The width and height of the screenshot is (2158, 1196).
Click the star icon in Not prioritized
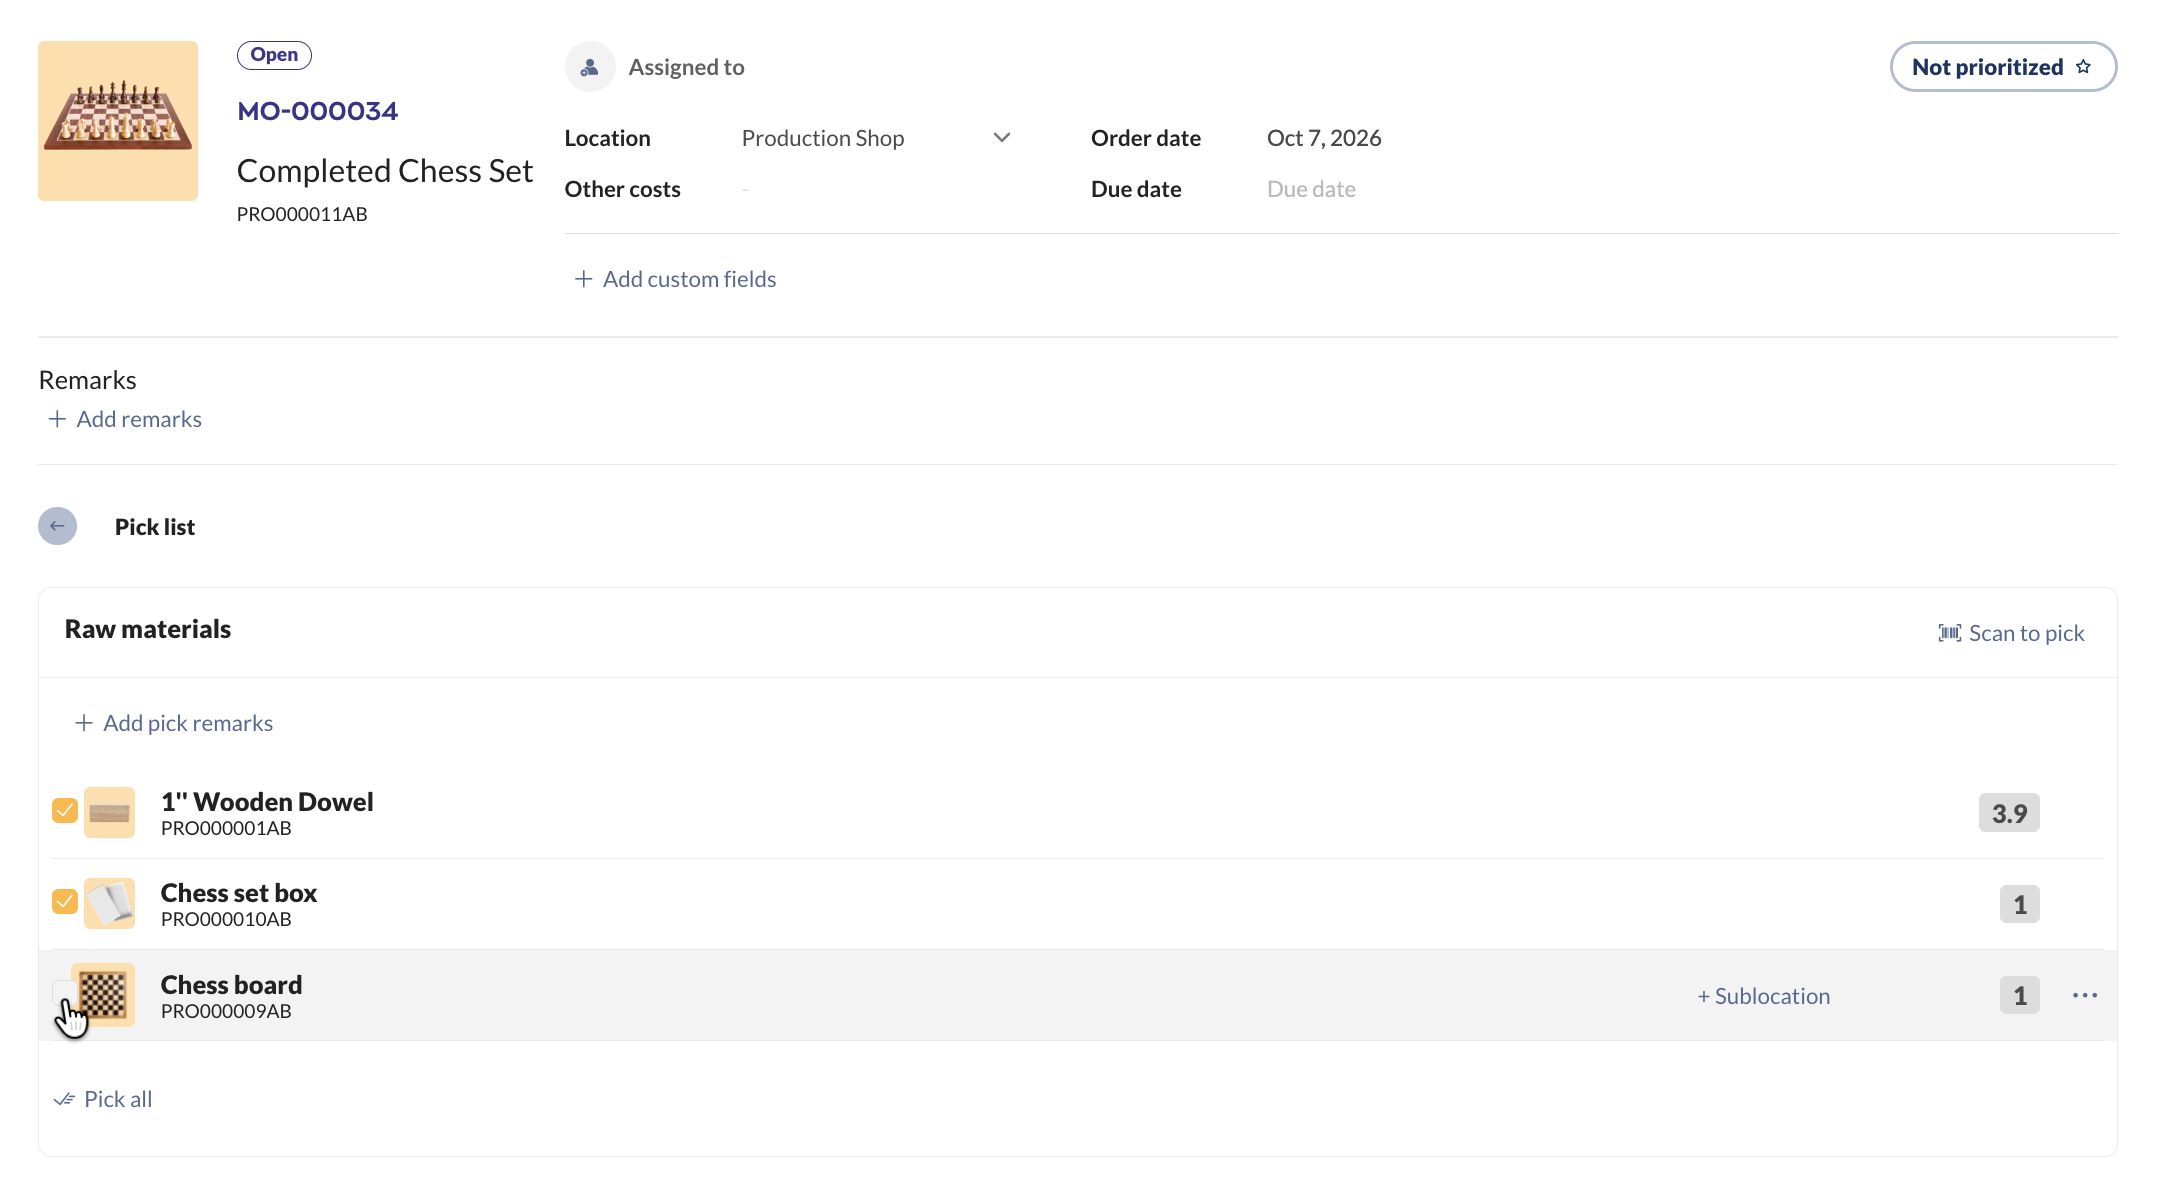coord(2083,67)
